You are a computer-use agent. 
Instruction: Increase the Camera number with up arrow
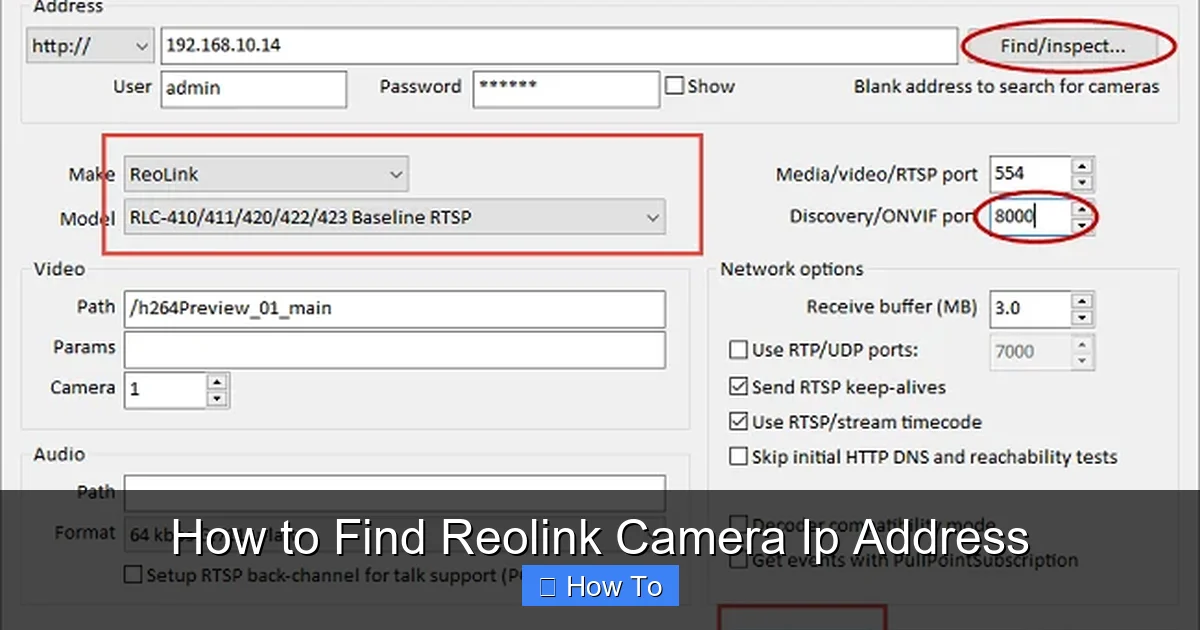pyautogui.click(x=217, y=382)
